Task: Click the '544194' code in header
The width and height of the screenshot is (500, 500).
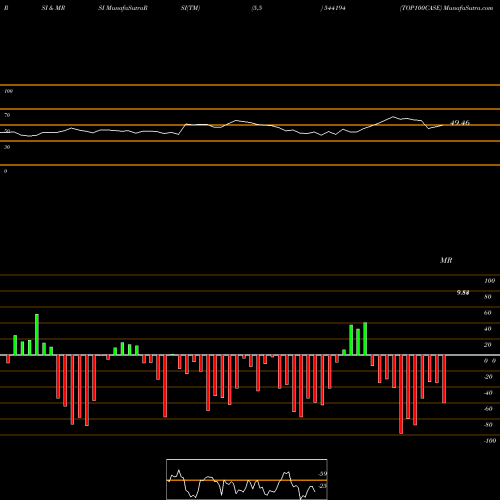Action: [334, 8]
